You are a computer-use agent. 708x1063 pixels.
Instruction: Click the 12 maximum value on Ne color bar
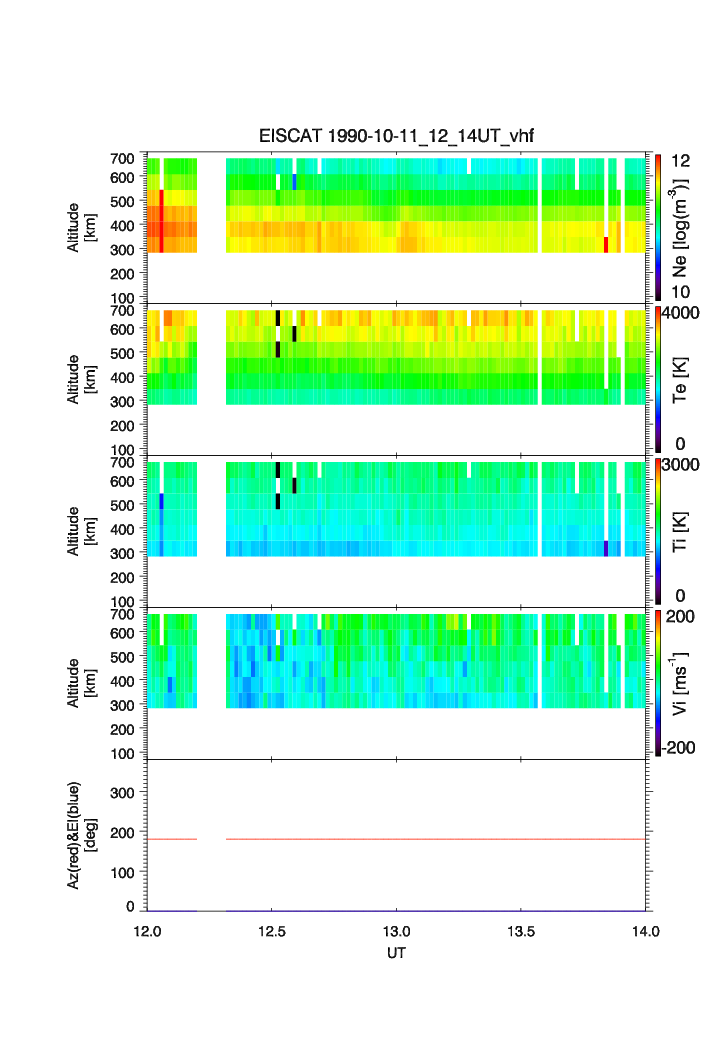(680, 161)
